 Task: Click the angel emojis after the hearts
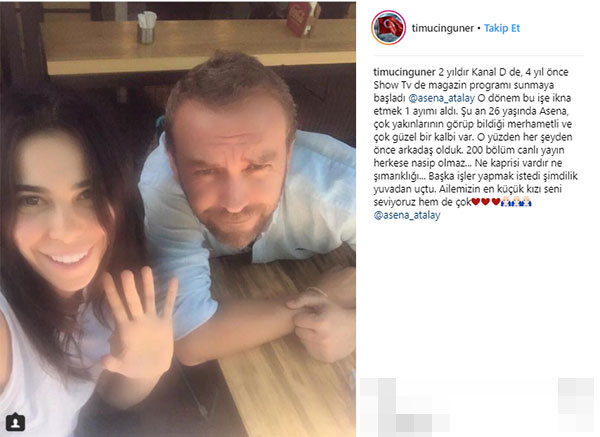[516, 202]
